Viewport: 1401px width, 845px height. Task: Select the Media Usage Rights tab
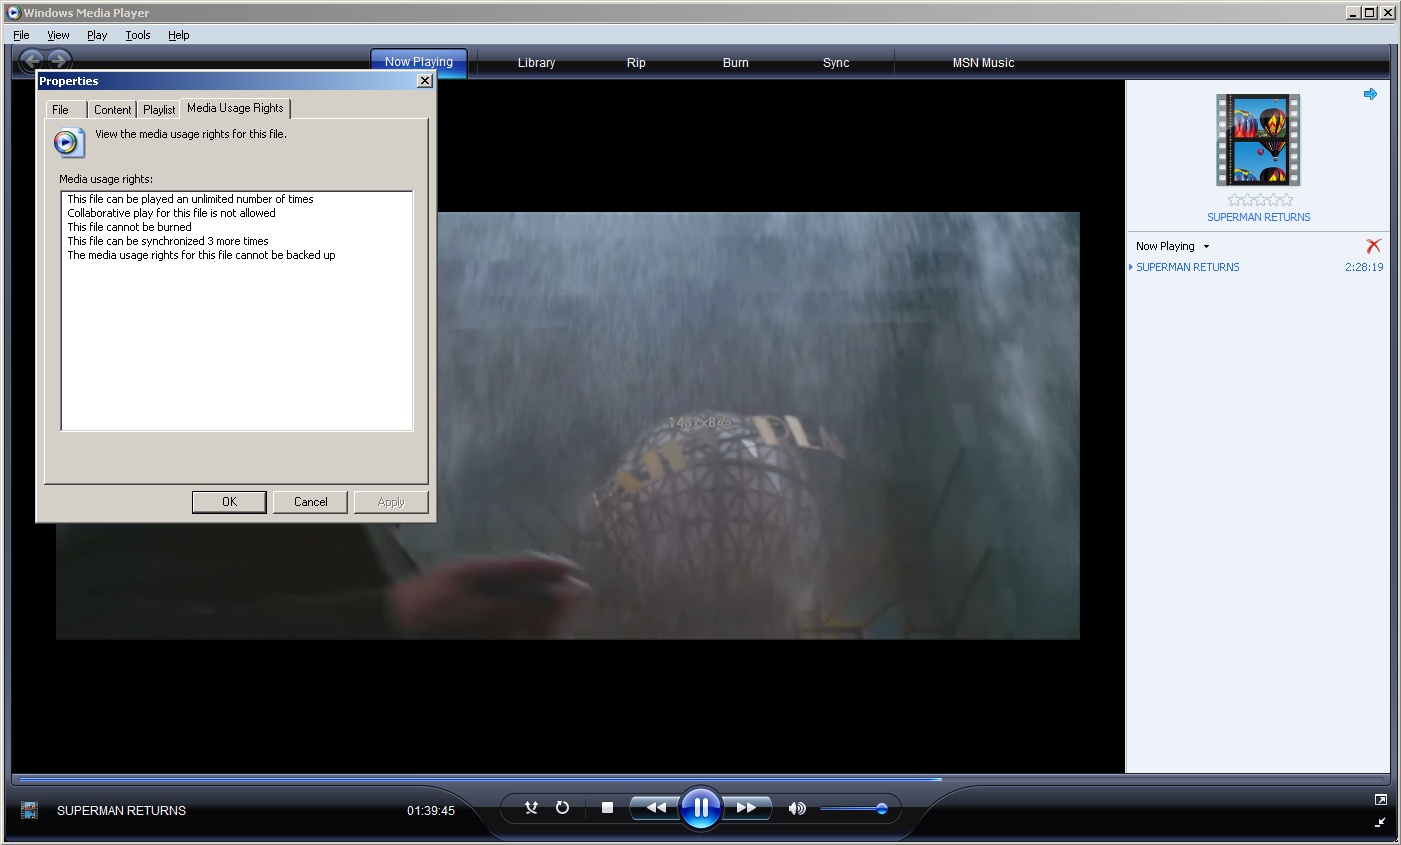point(235,108)
